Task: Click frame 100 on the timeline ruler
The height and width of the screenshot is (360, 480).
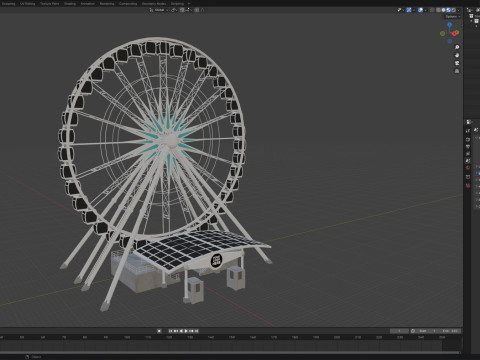Action: click(127, 337)
